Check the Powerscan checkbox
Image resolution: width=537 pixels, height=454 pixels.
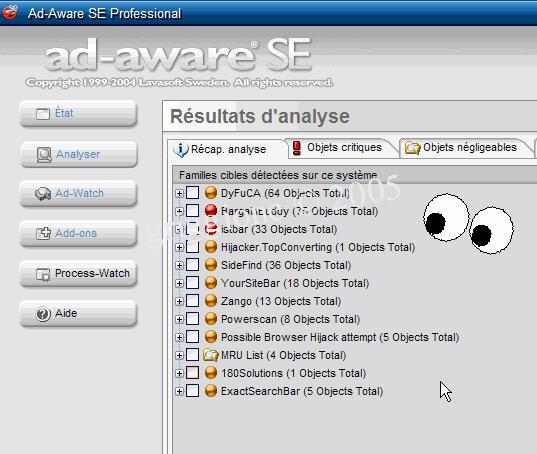[192, 319]
